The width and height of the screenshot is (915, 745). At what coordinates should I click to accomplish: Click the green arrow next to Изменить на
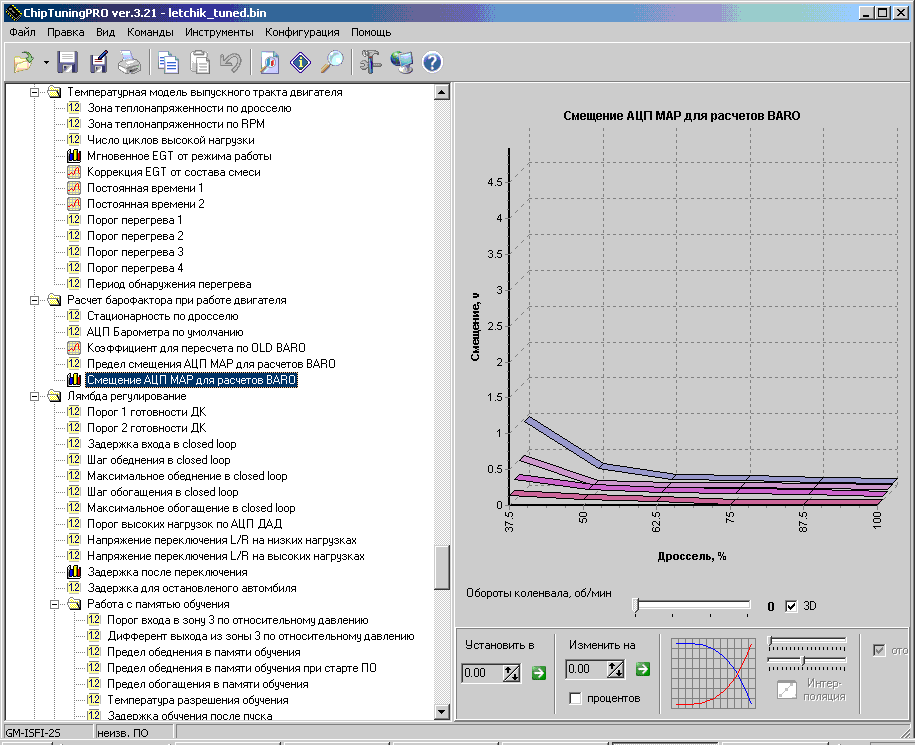pos(642,669)
